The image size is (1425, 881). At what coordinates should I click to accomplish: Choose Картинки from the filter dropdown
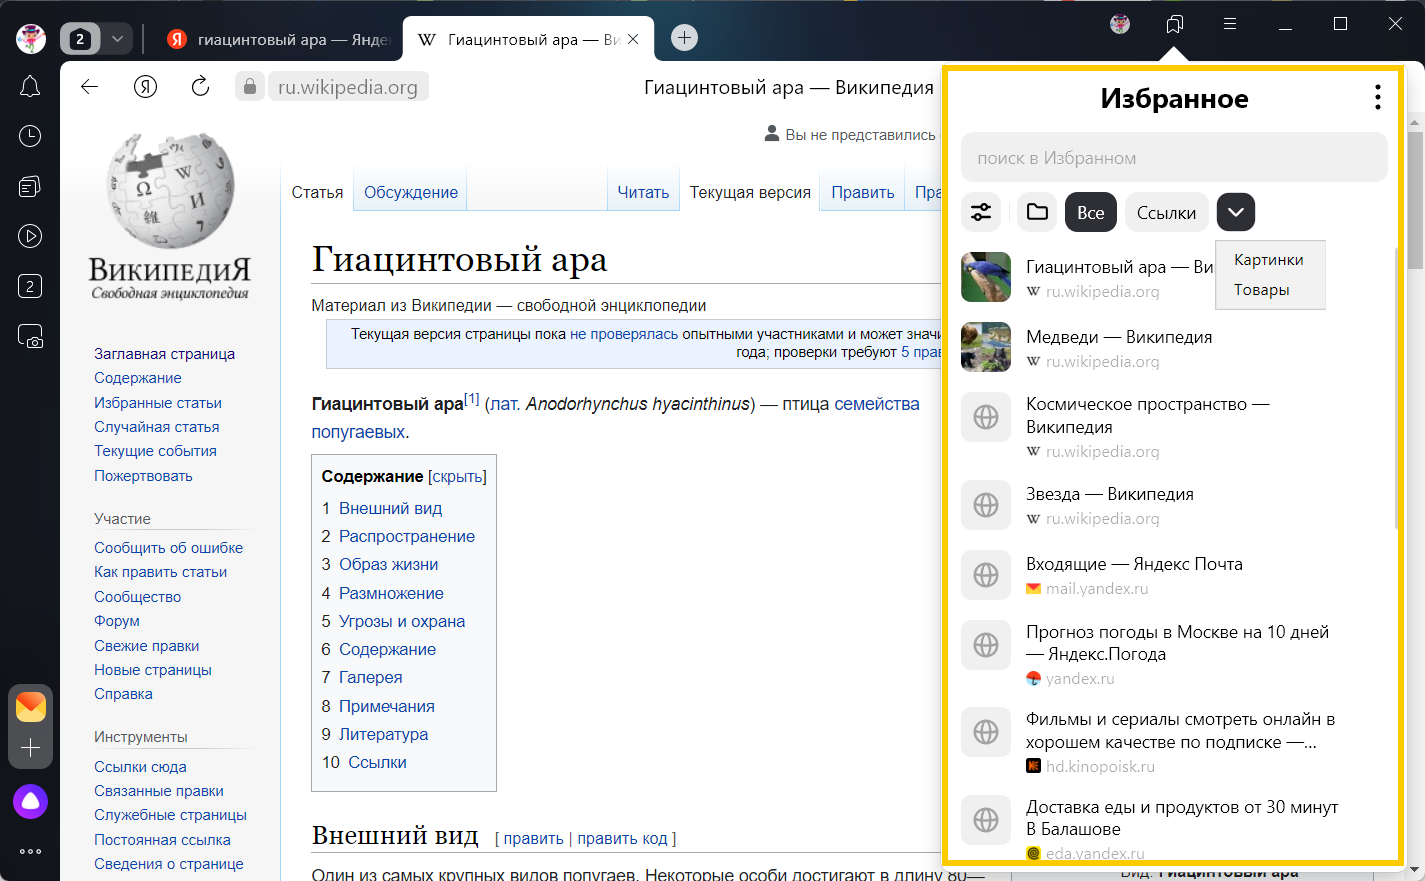pyautogui.click(x=1269, y=260)
